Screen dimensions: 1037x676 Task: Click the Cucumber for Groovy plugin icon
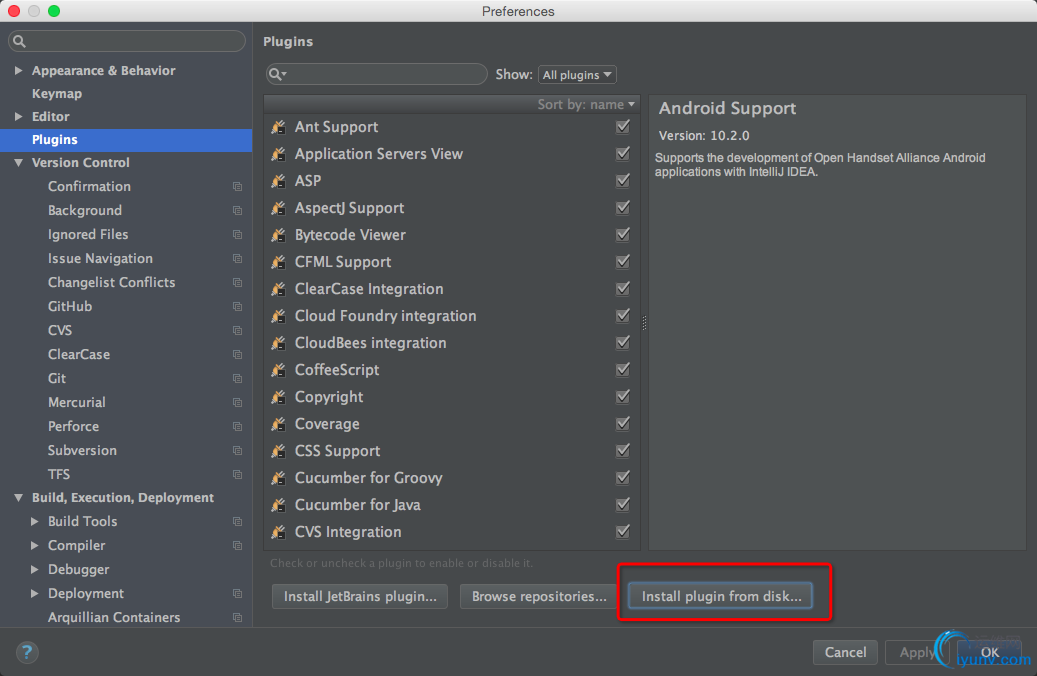coord(278,478)
